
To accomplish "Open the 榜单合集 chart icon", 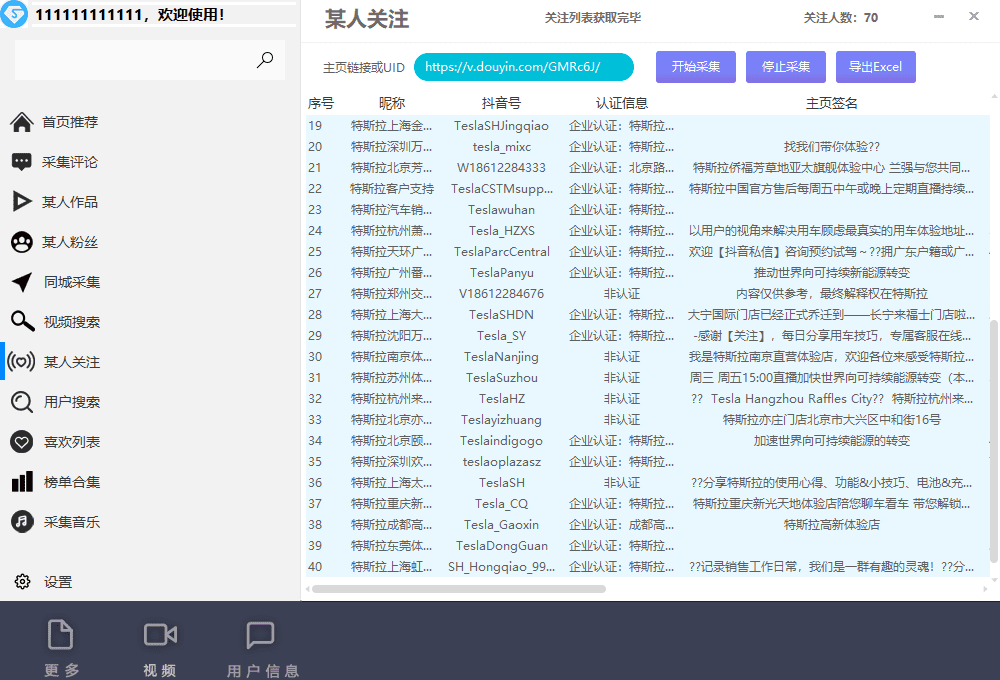I will (22, 481).
